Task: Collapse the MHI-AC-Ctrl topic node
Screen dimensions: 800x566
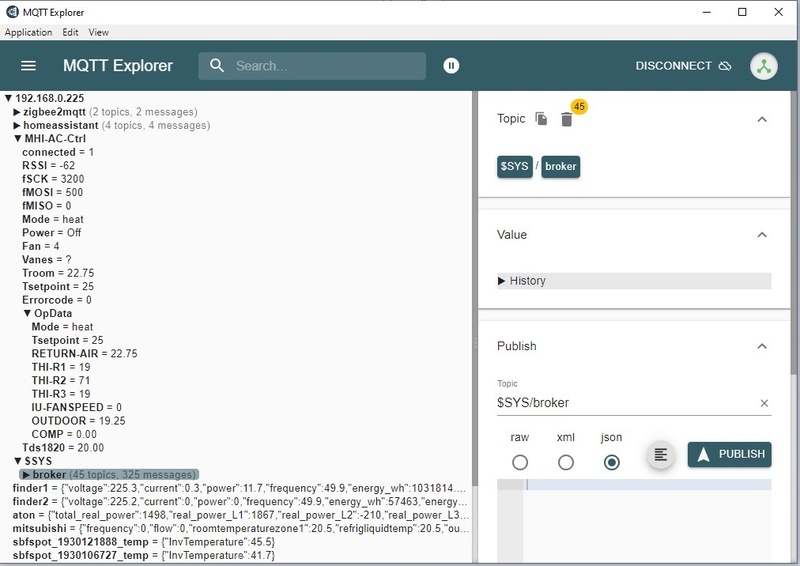Action: tap(18, 138)
